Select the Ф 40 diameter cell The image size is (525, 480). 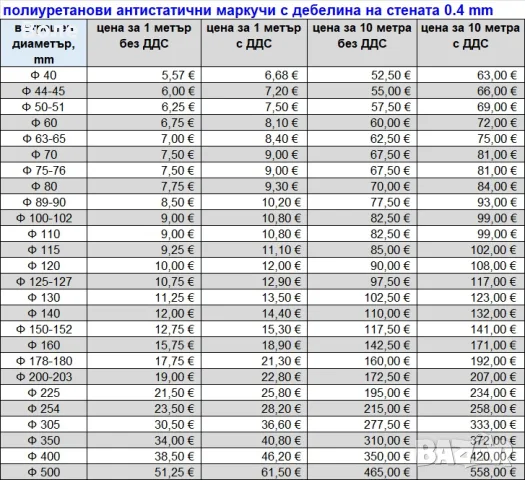coord(44,75)
